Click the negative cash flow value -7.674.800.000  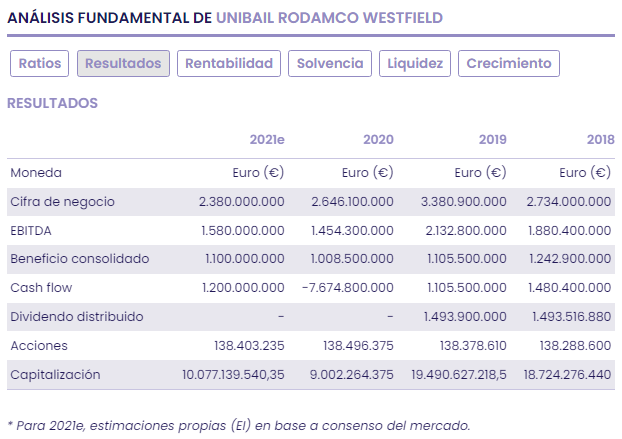(x=347, y=288)
